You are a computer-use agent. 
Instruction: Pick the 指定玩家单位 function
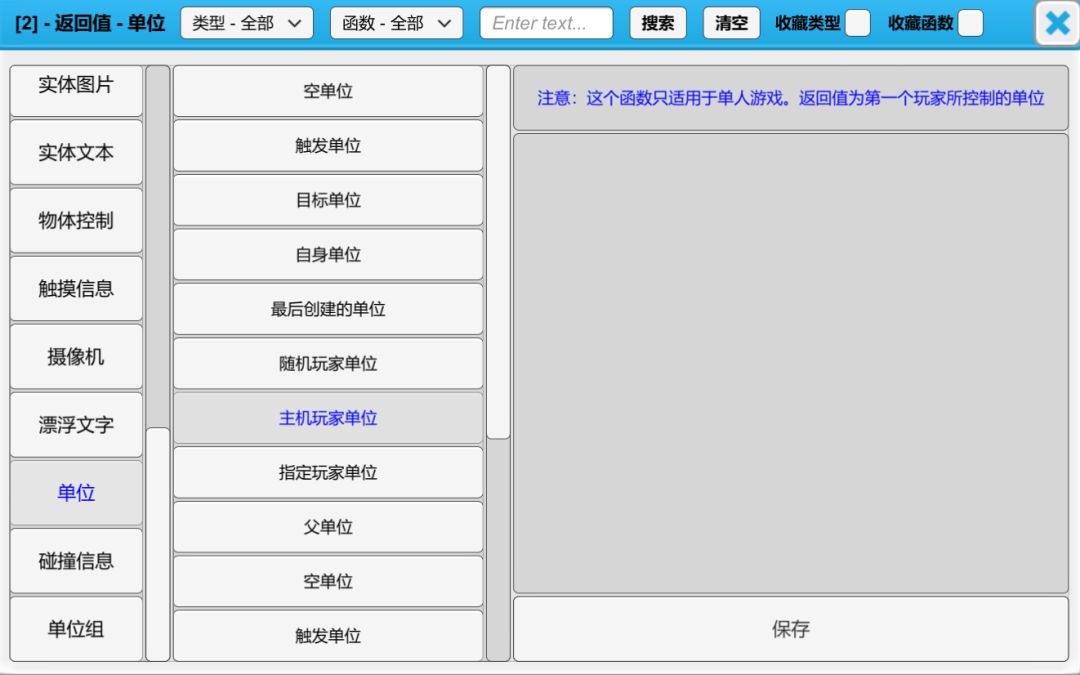coord(328,472)
